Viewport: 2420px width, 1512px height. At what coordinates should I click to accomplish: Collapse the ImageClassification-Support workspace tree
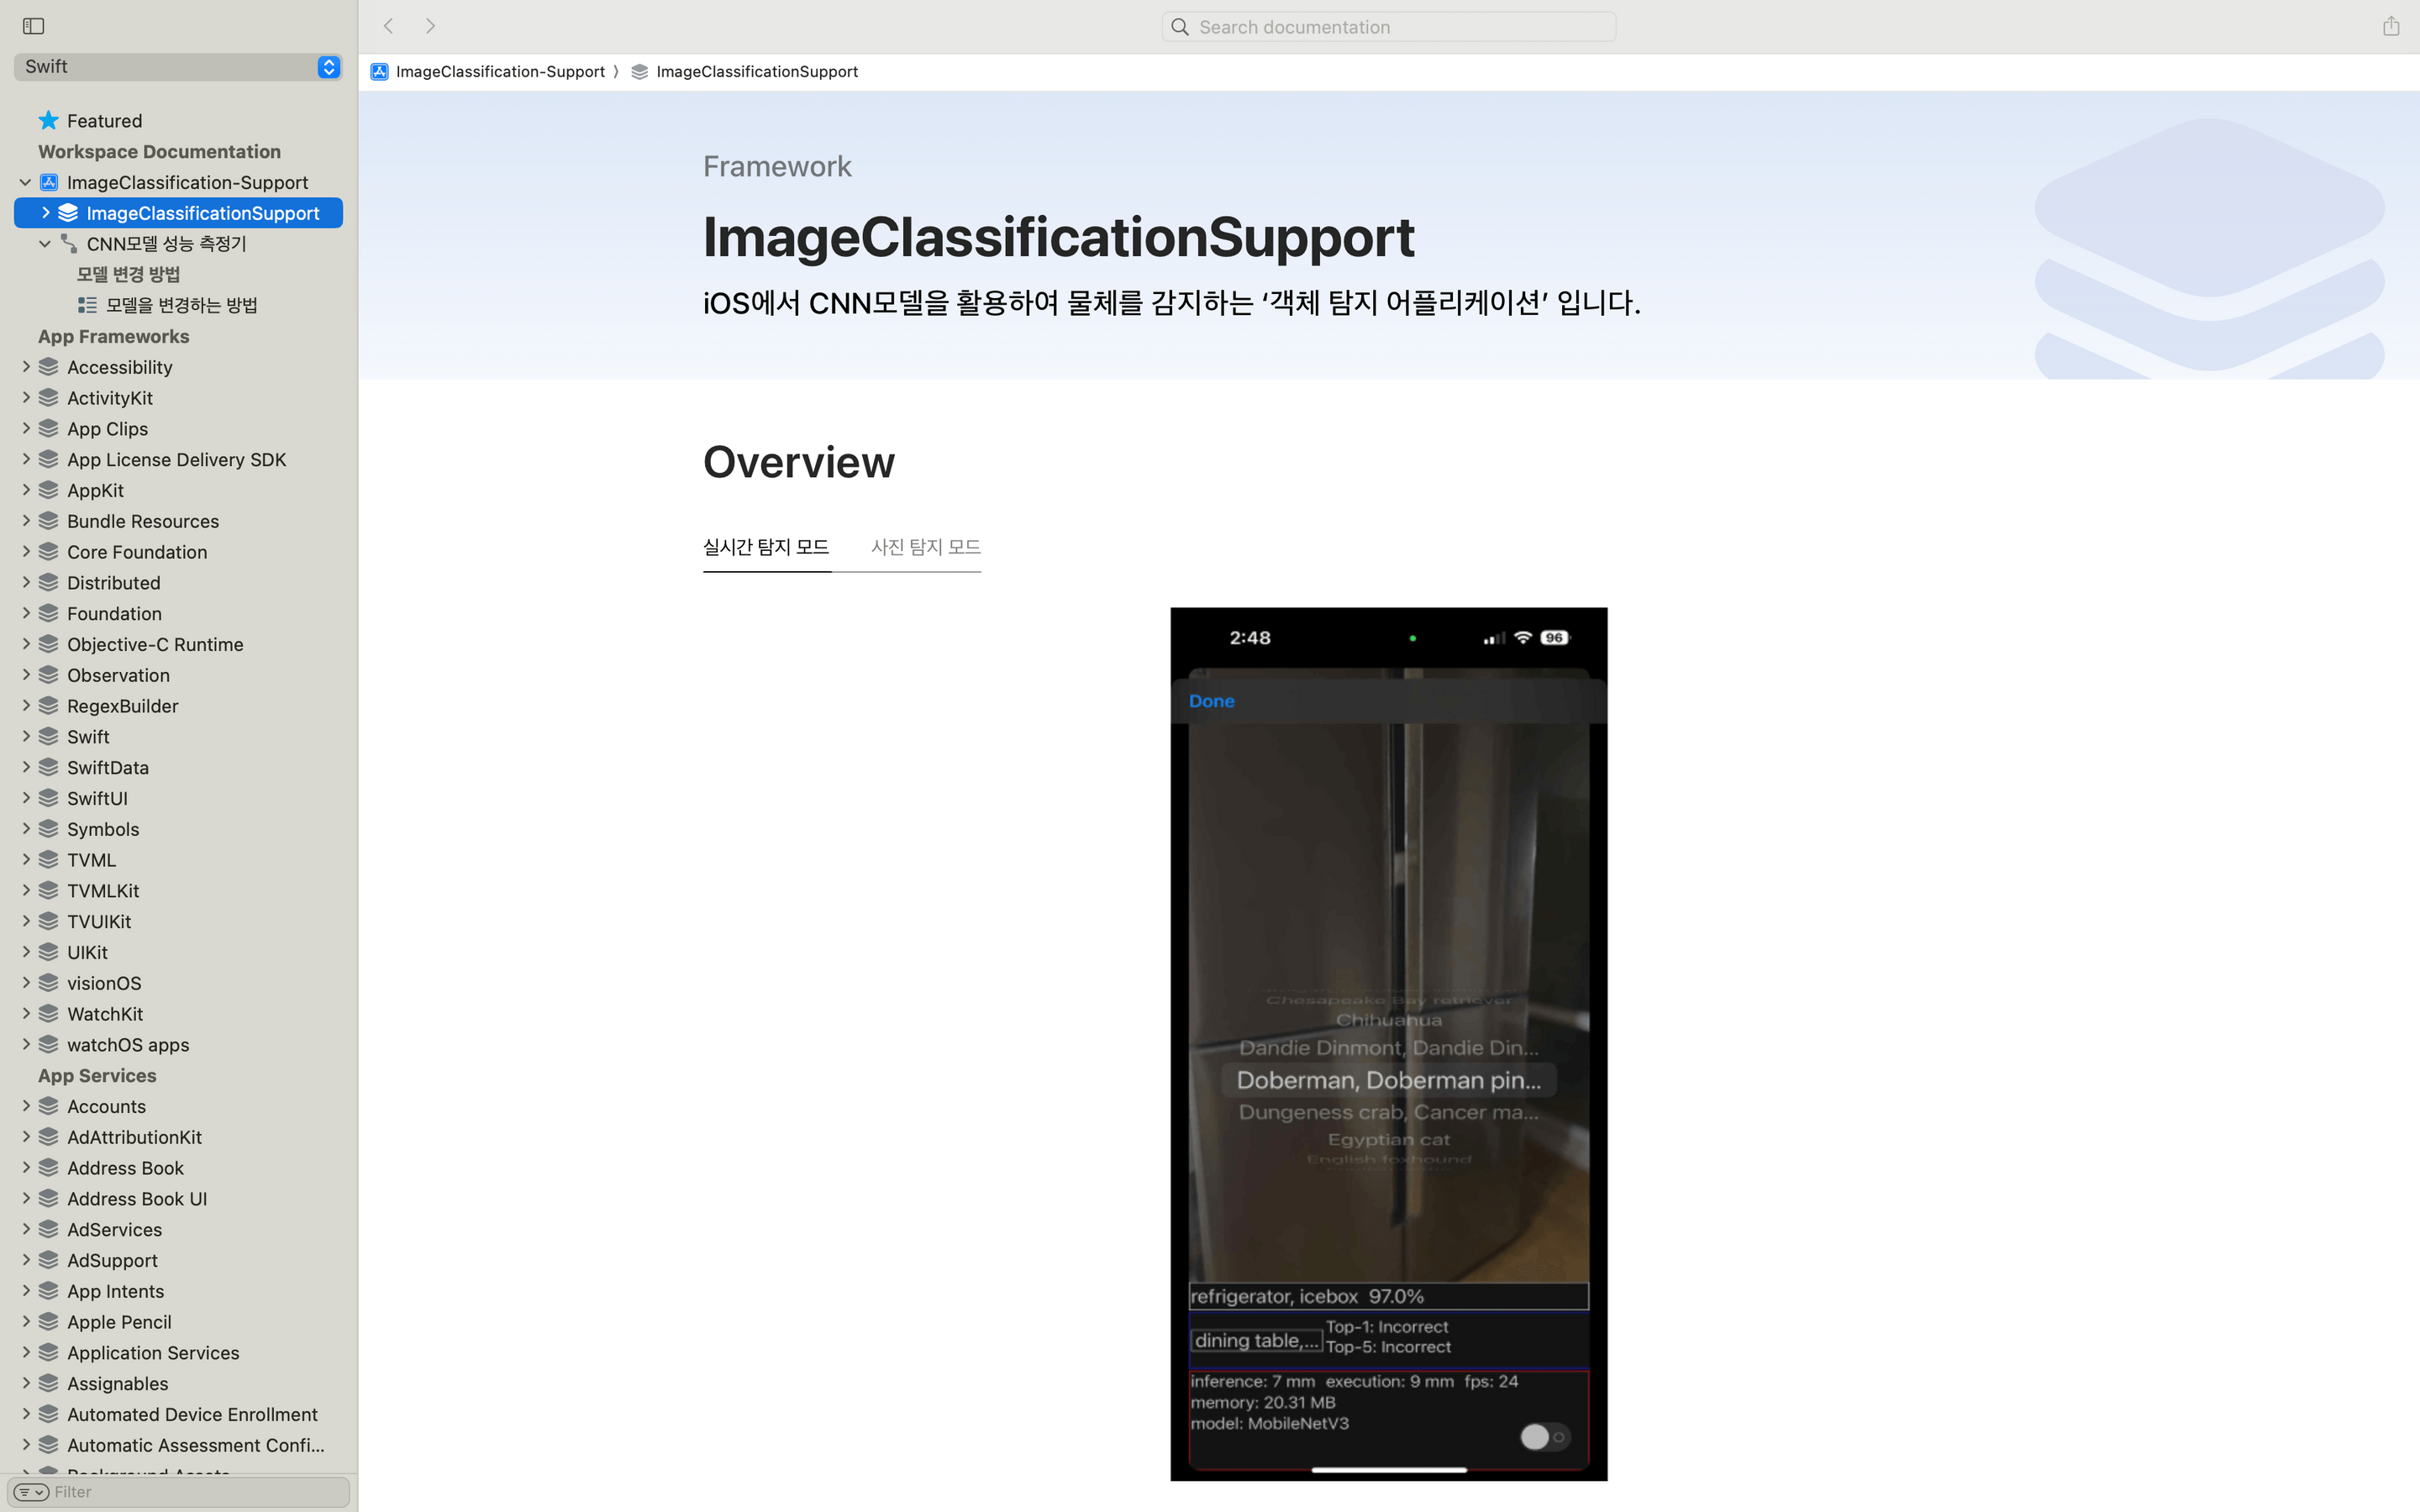click(x=25, y=182)
